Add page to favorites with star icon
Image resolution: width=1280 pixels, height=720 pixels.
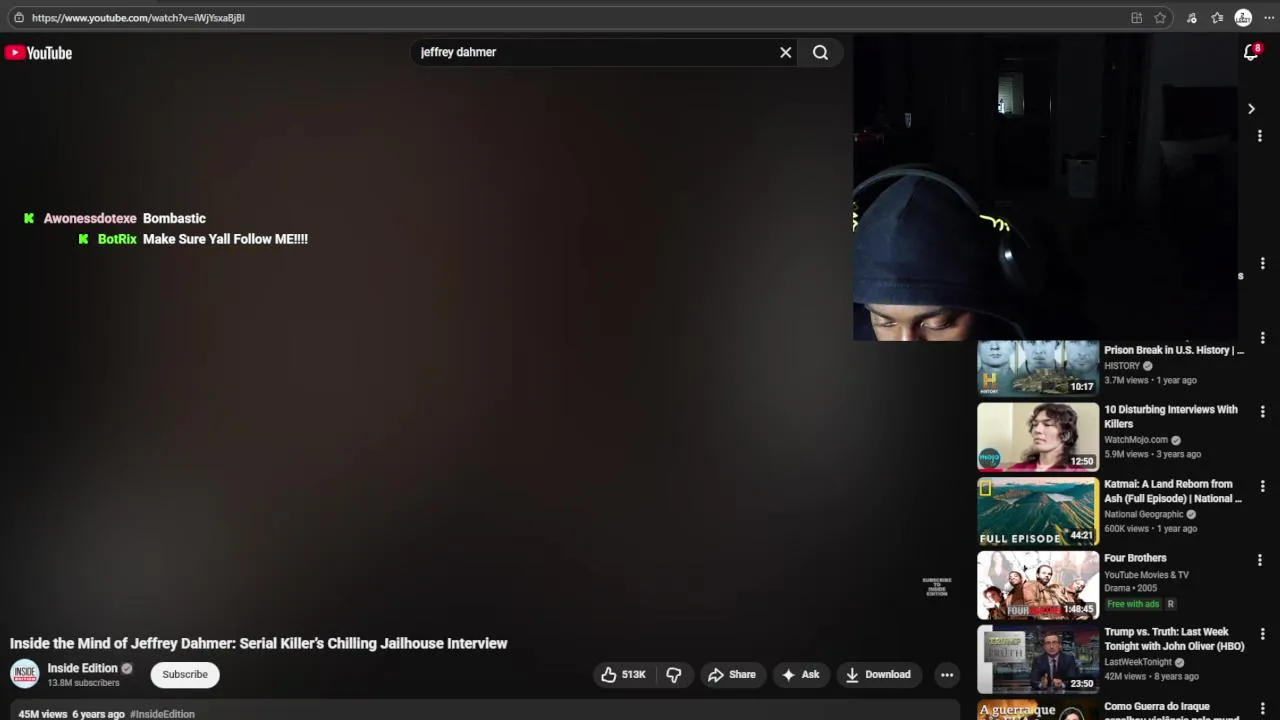pos(1160,18)
